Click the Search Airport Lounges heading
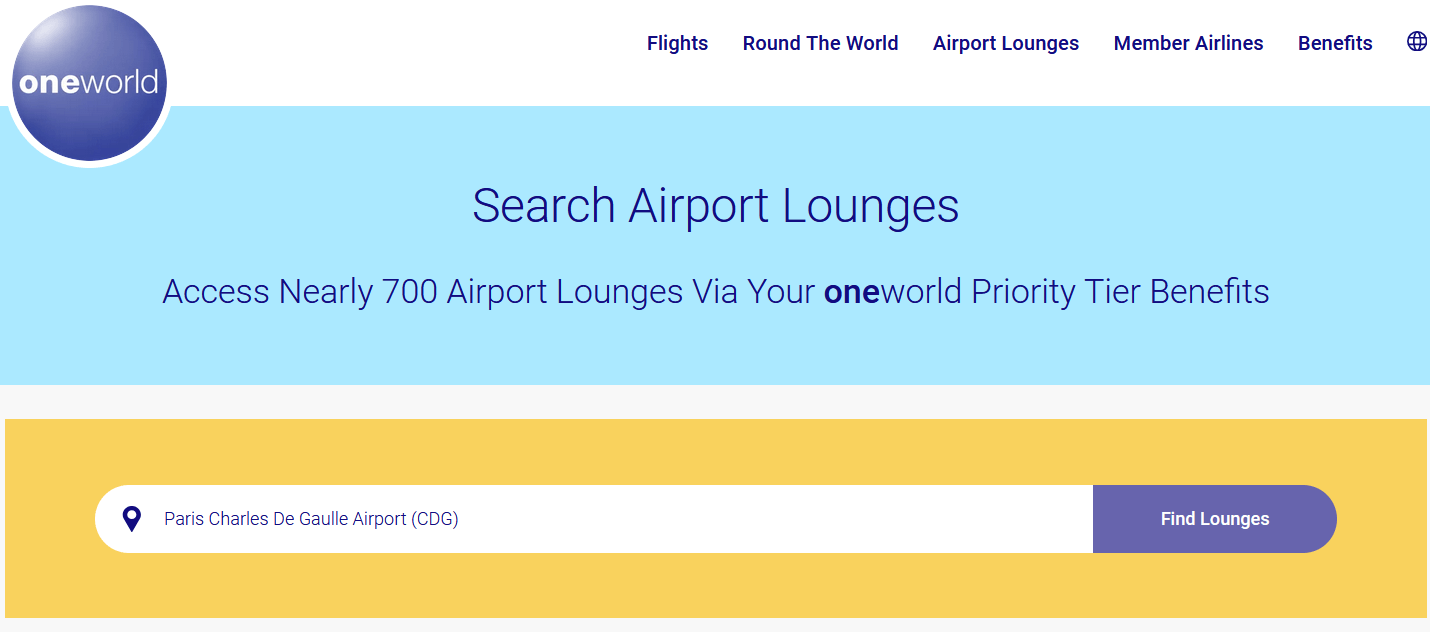This screenshot has width=1430, height=632. click(715, 206)
